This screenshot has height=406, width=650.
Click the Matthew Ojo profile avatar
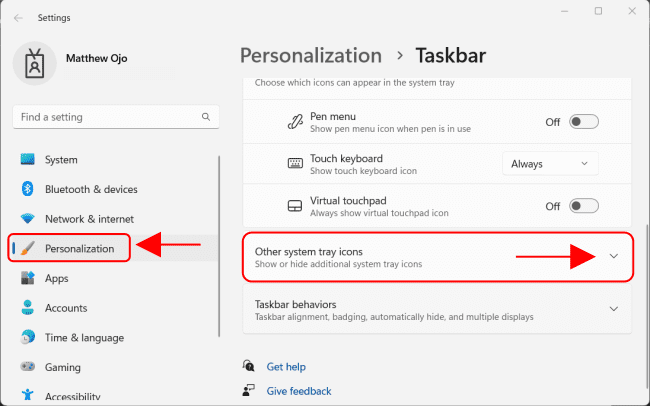pyautogui.click(x=35, y=63)
